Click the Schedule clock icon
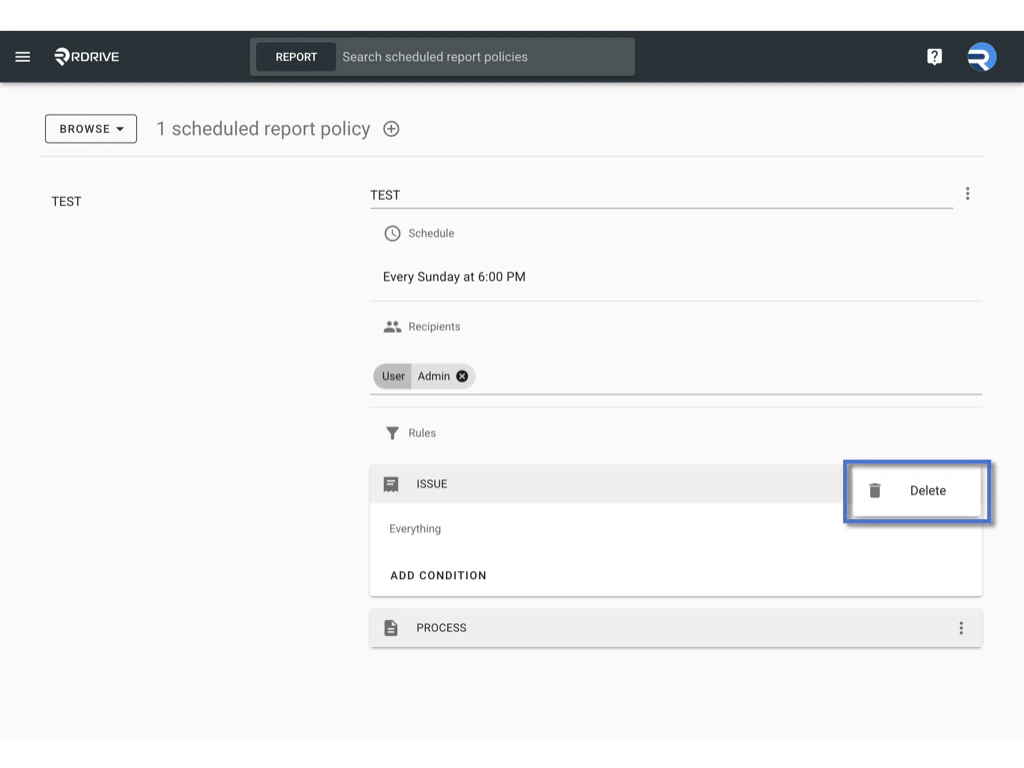The width and height of the screenshot is (1024, 768). pyautogui.click(x=391, y=233)
